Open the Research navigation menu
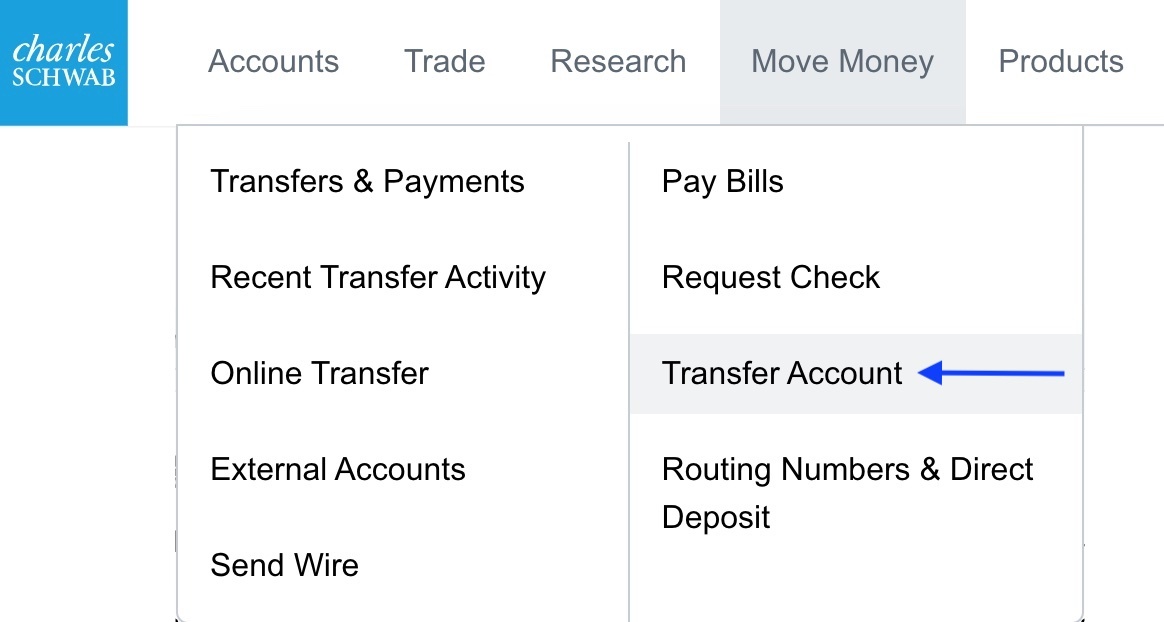 click(x=618, y=62)
